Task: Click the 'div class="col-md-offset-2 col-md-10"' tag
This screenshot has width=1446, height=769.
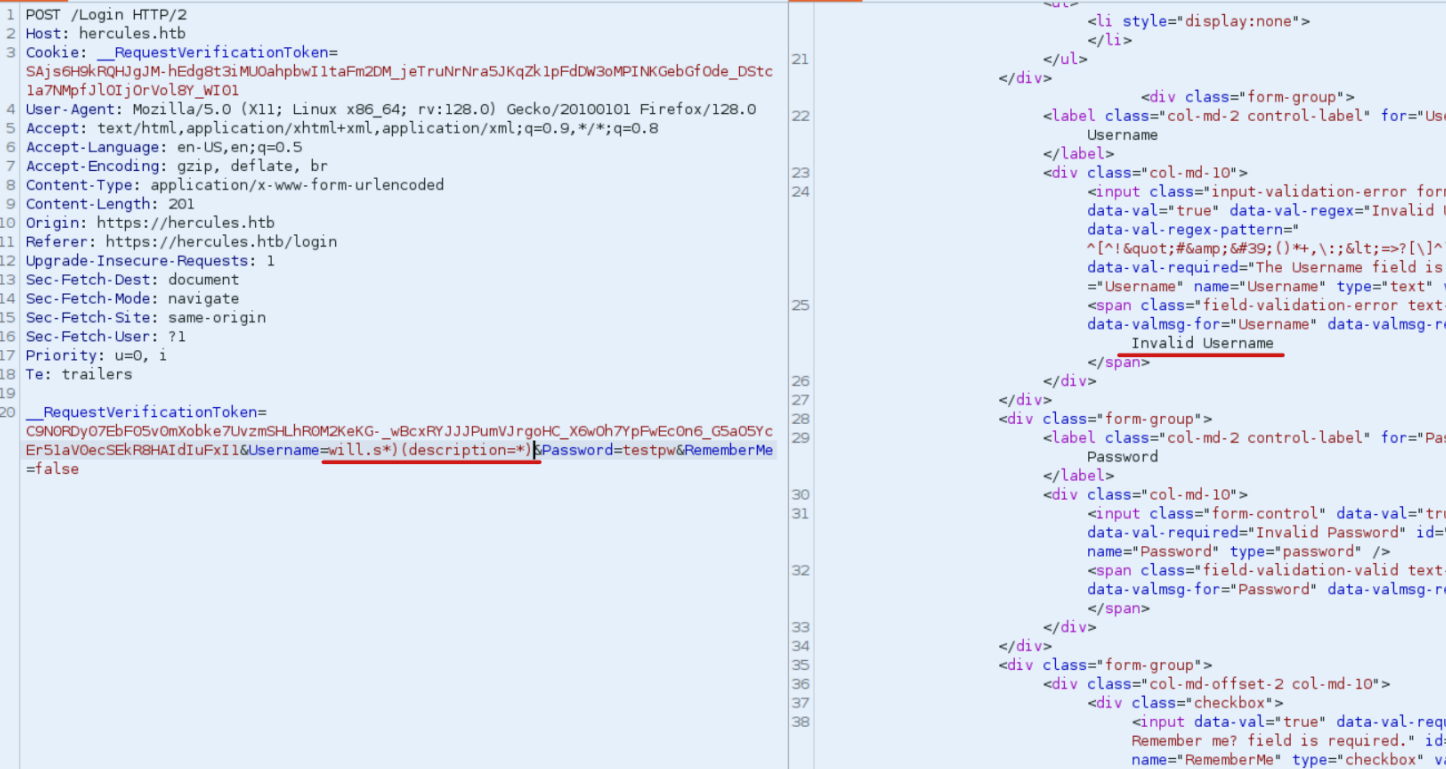Action: [1217, 684]
